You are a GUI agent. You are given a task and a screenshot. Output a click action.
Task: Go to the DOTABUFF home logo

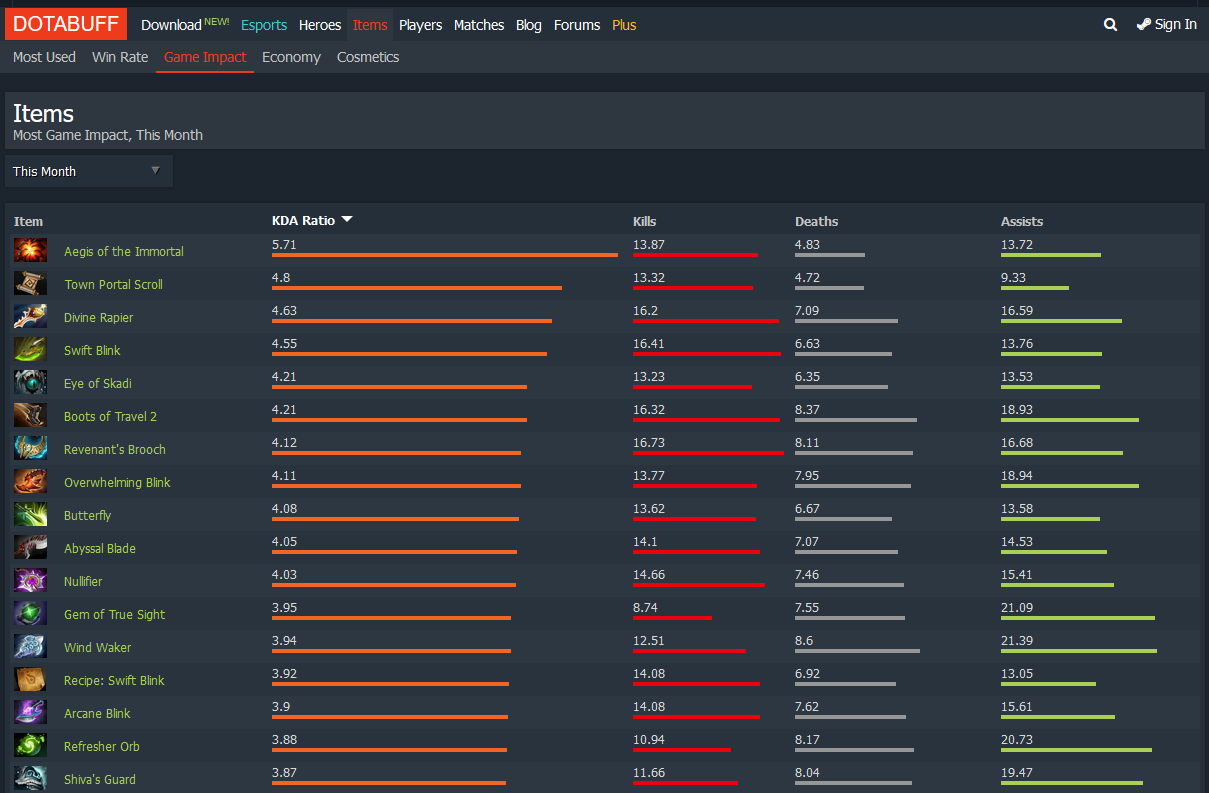point(66,24)
